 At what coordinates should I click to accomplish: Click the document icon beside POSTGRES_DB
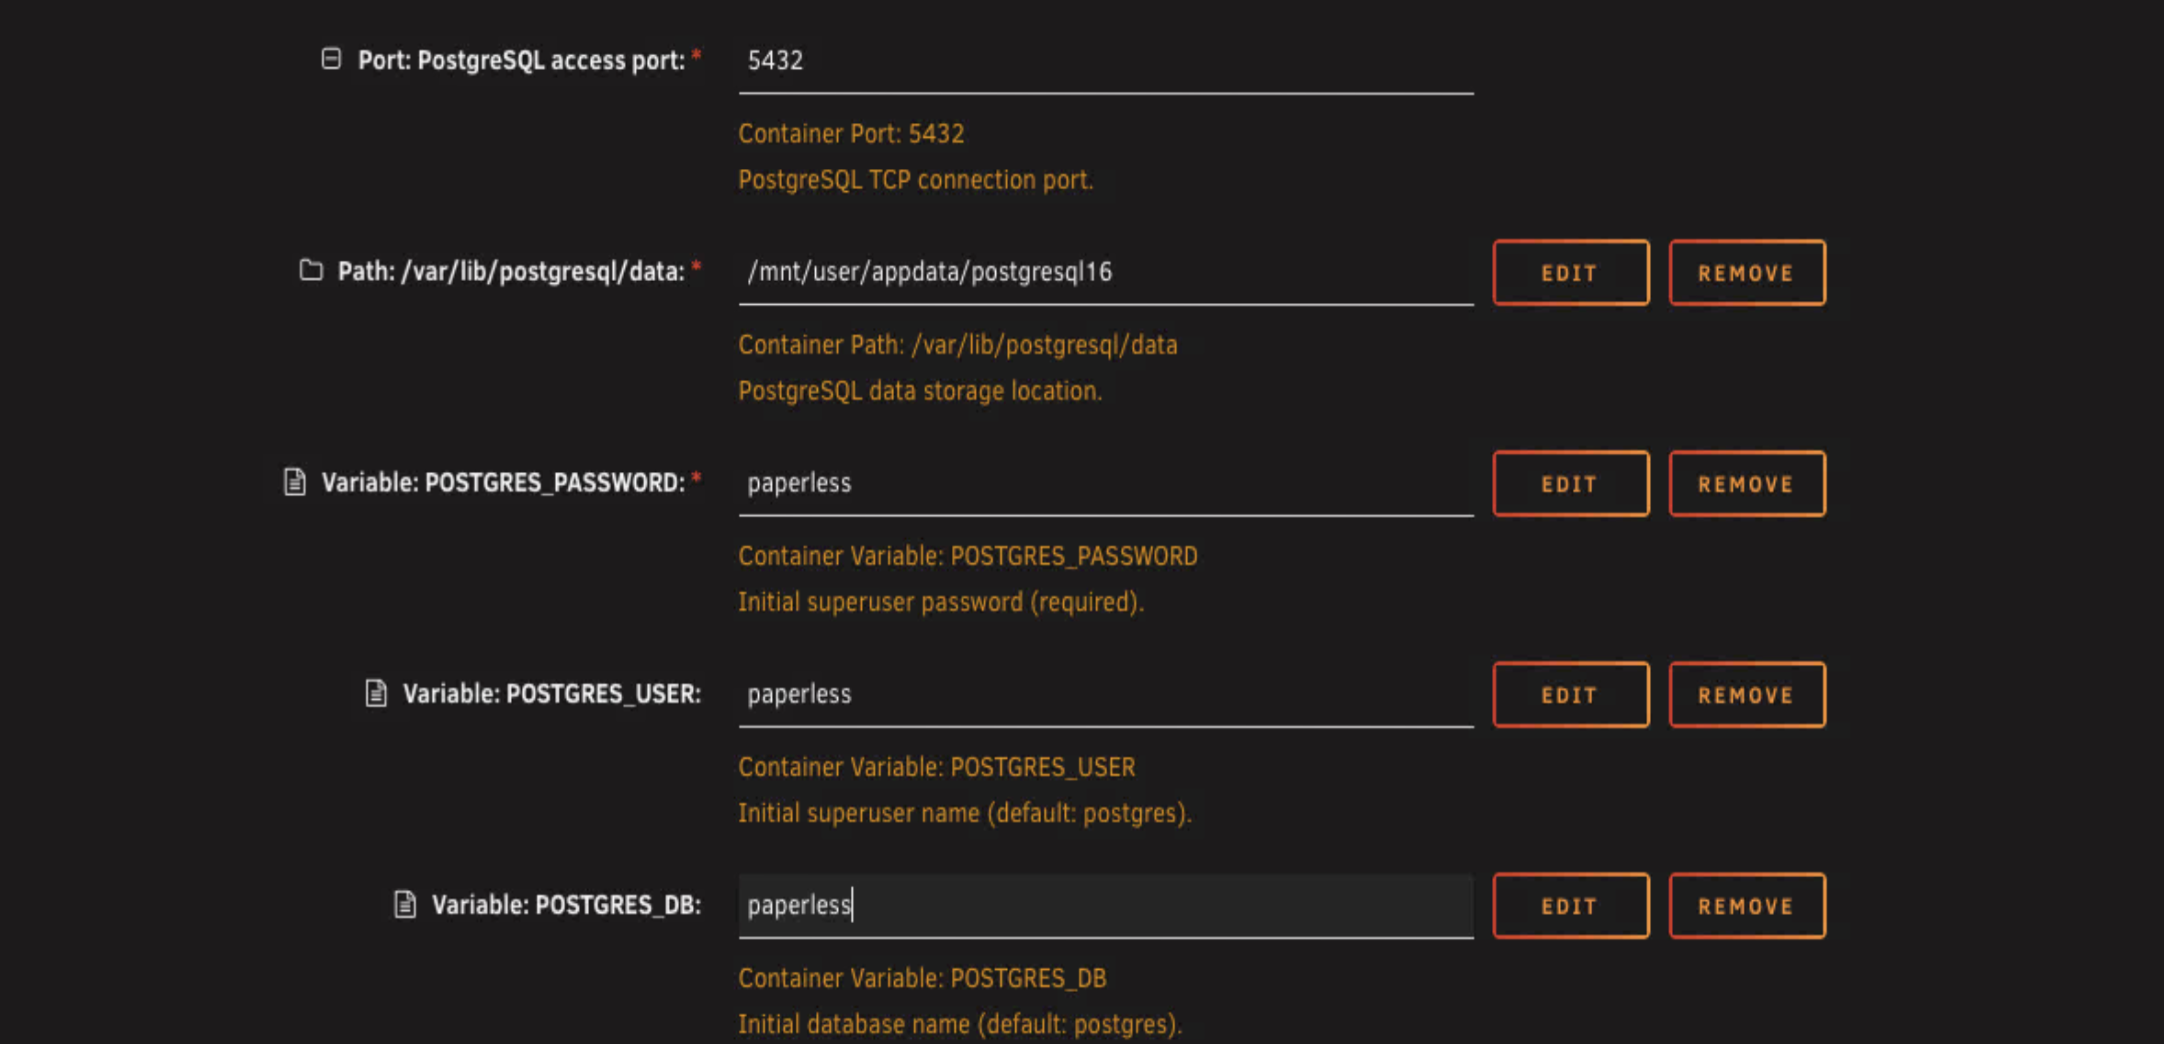(x=405, y=904)
